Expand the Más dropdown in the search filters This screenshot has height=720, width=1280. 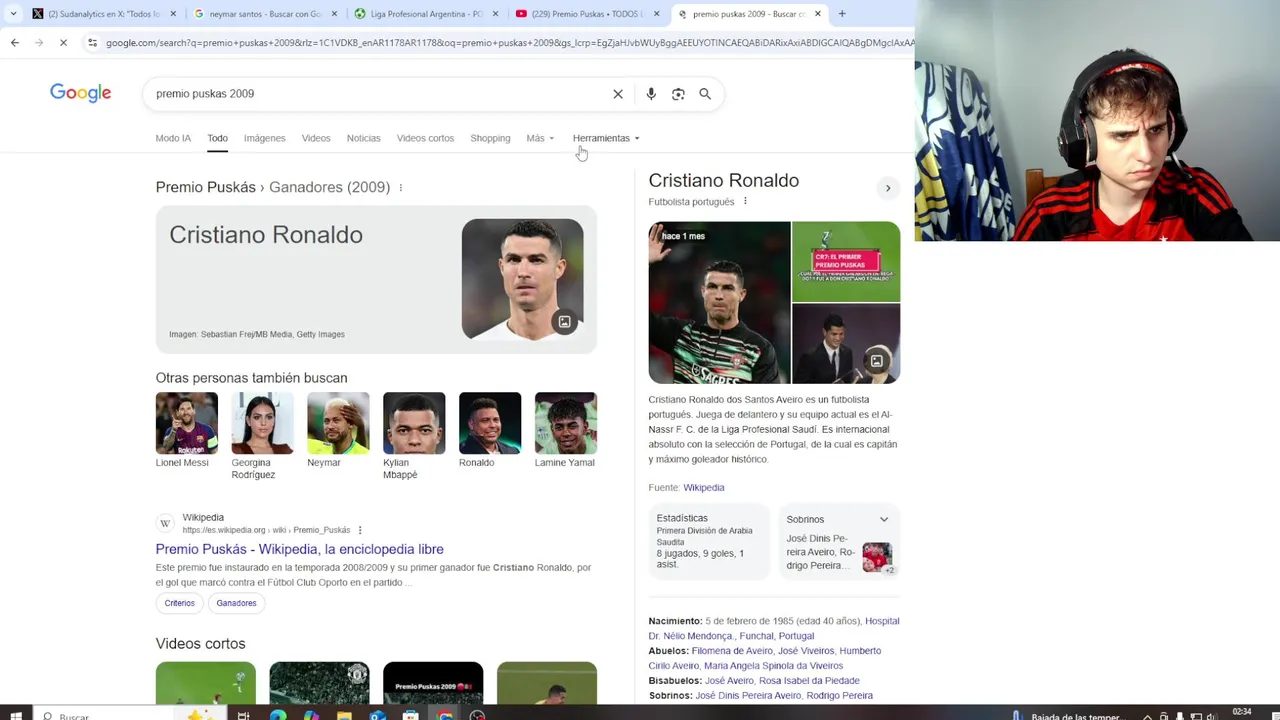[x=540, y=138]
